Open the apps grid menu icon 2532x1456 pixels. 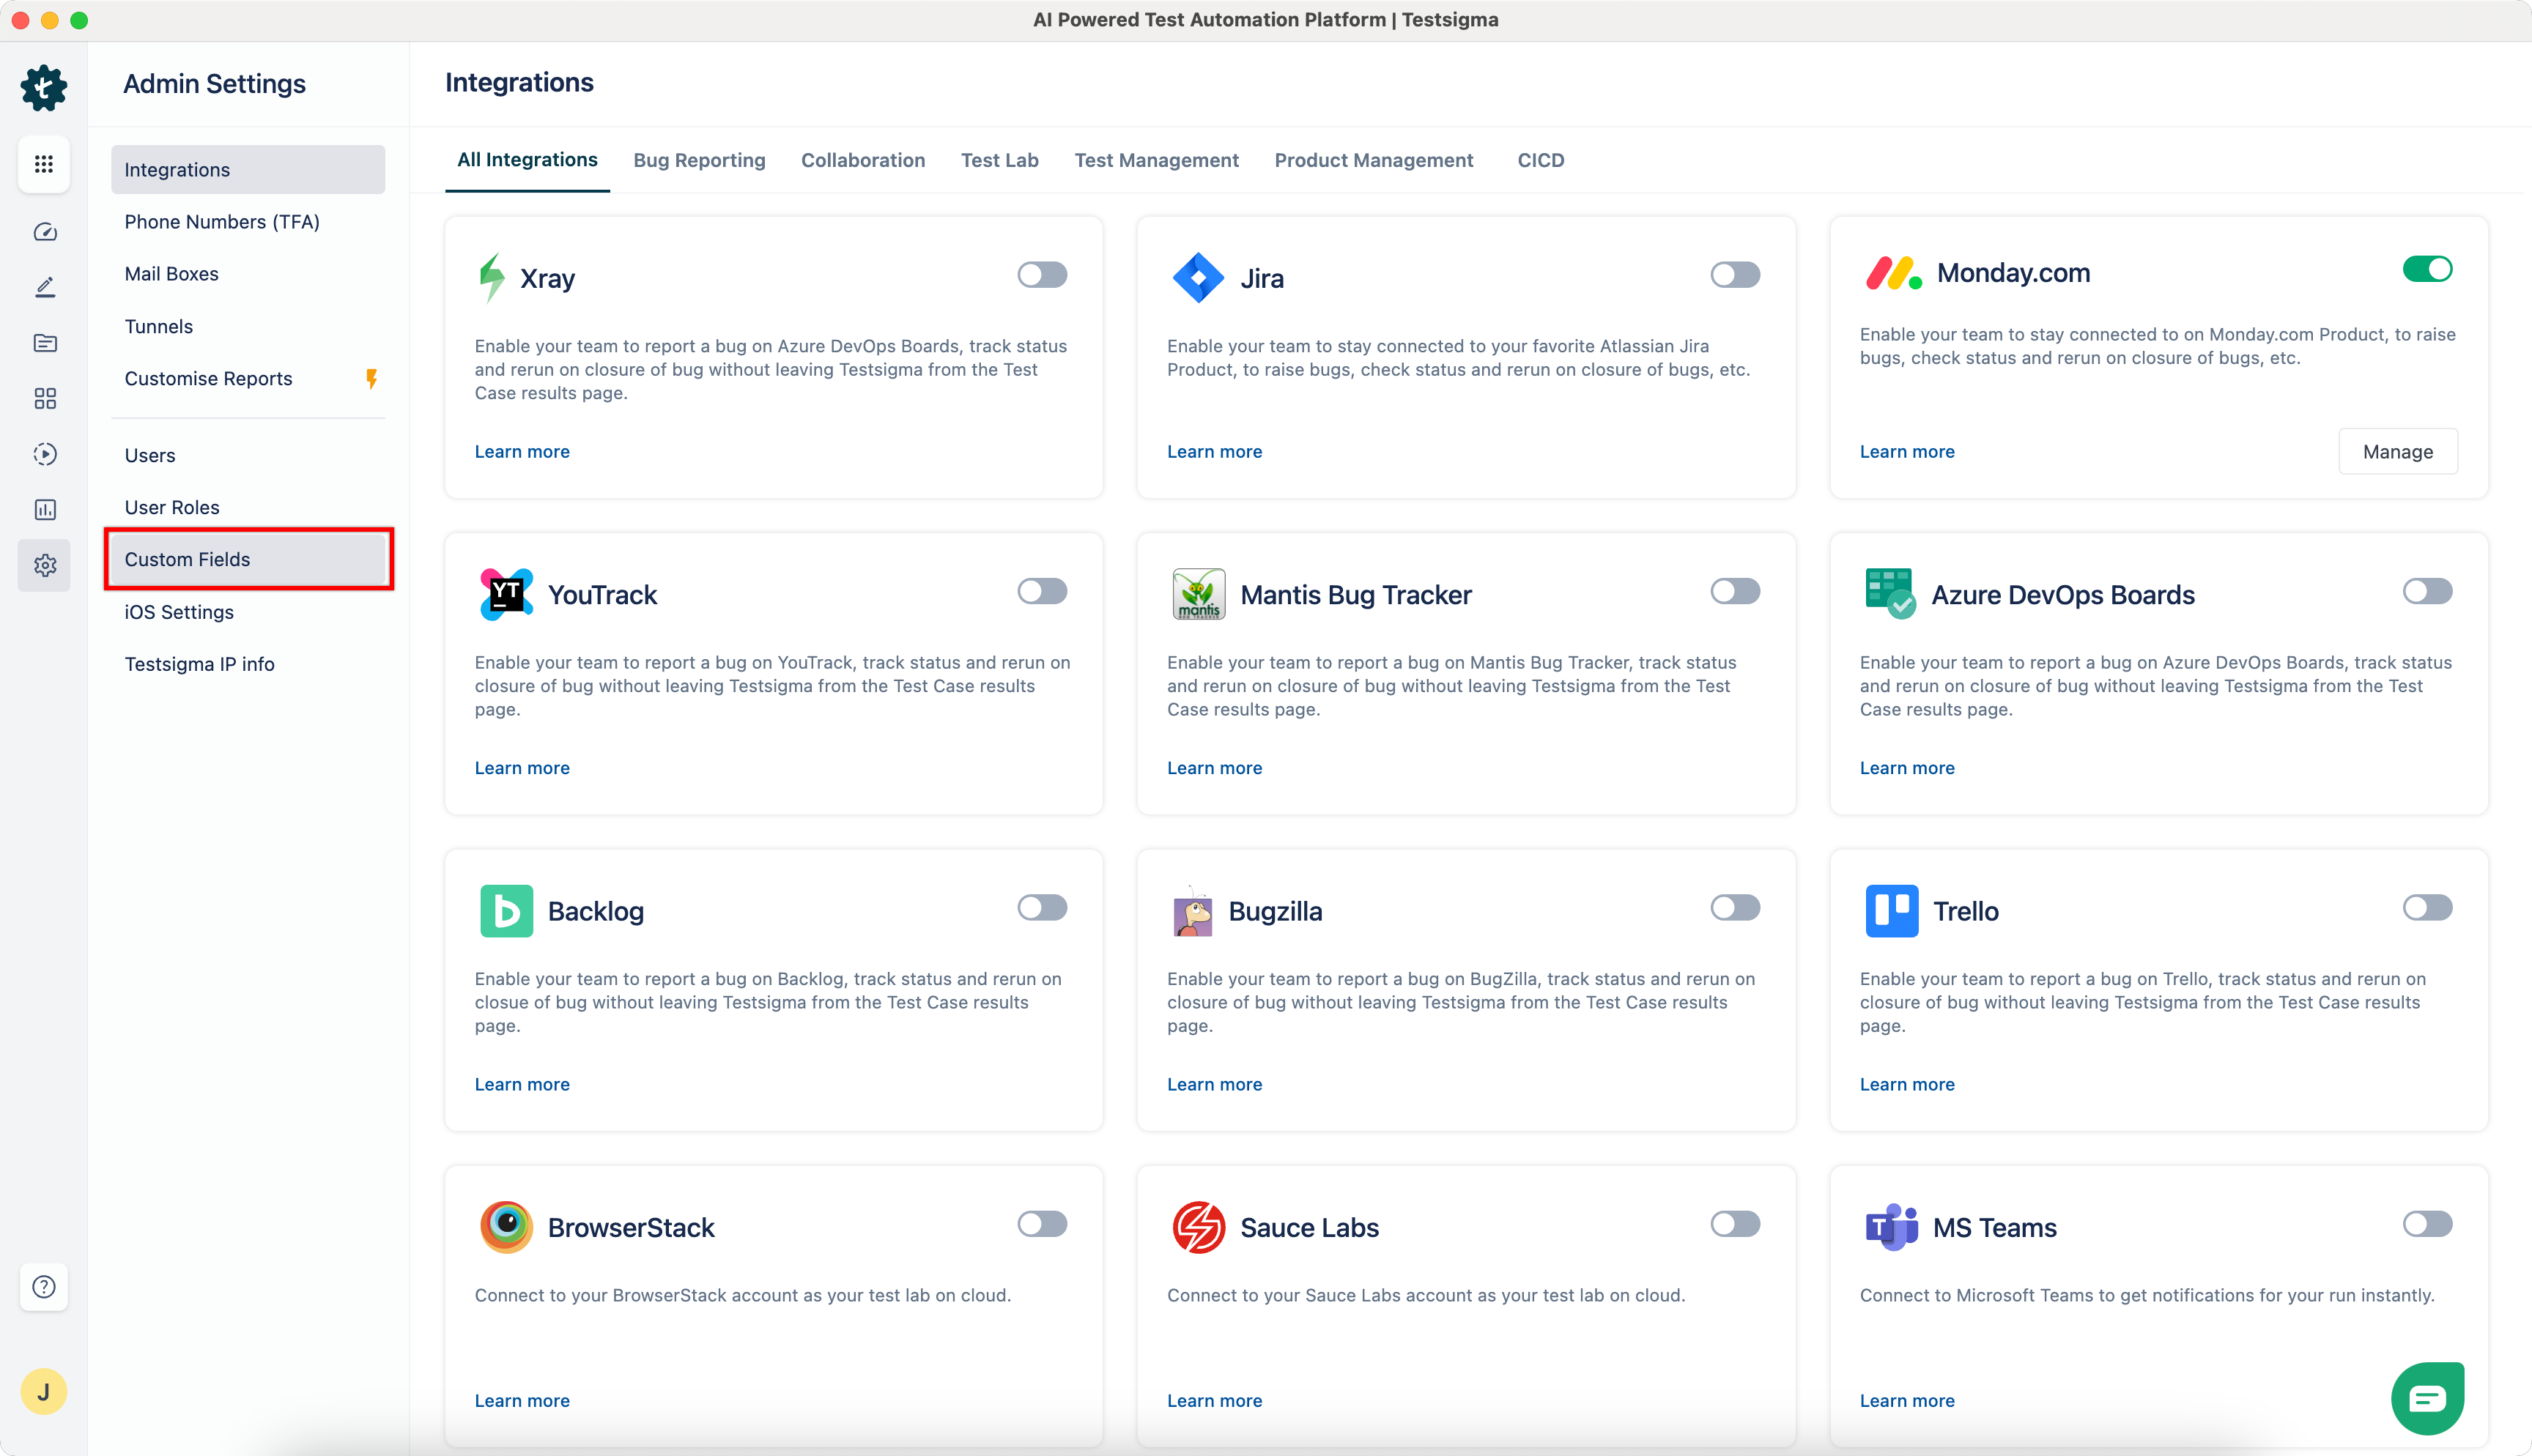click(44, 164)
